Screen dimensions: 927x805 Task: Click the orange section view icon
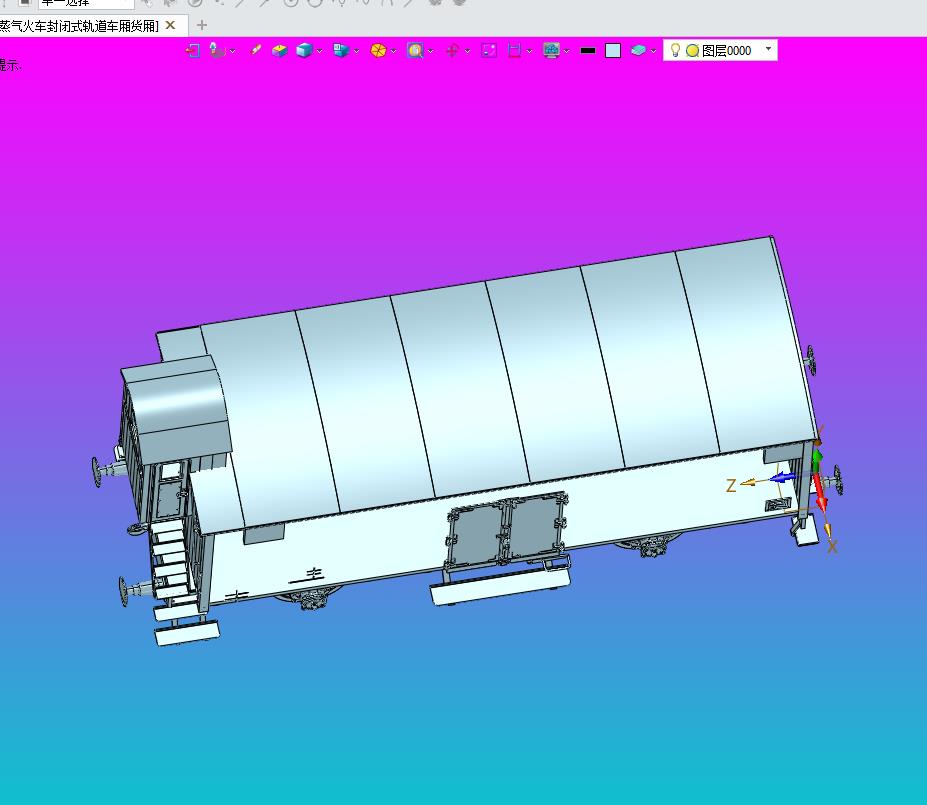(x=378, y=51)
